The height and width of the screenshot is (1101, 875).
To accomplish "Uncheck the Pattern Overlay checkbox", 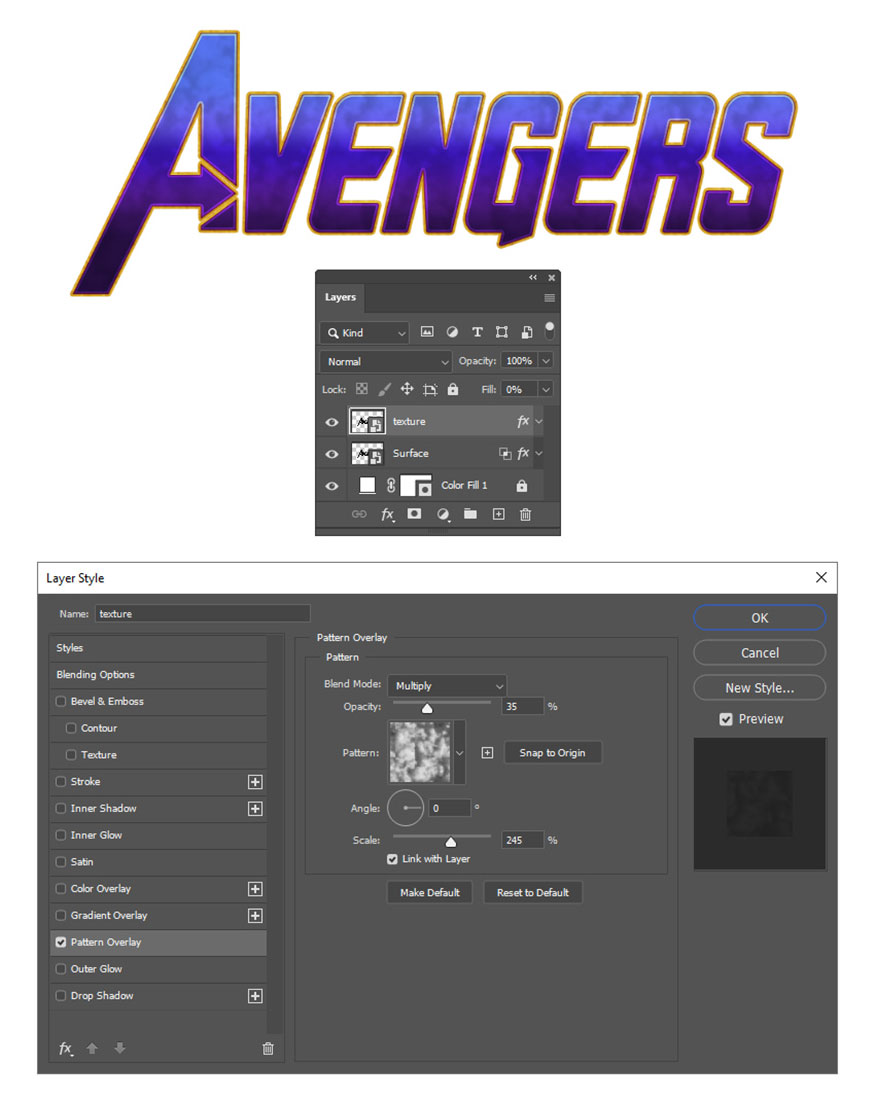I will click(x=61, y=942).
